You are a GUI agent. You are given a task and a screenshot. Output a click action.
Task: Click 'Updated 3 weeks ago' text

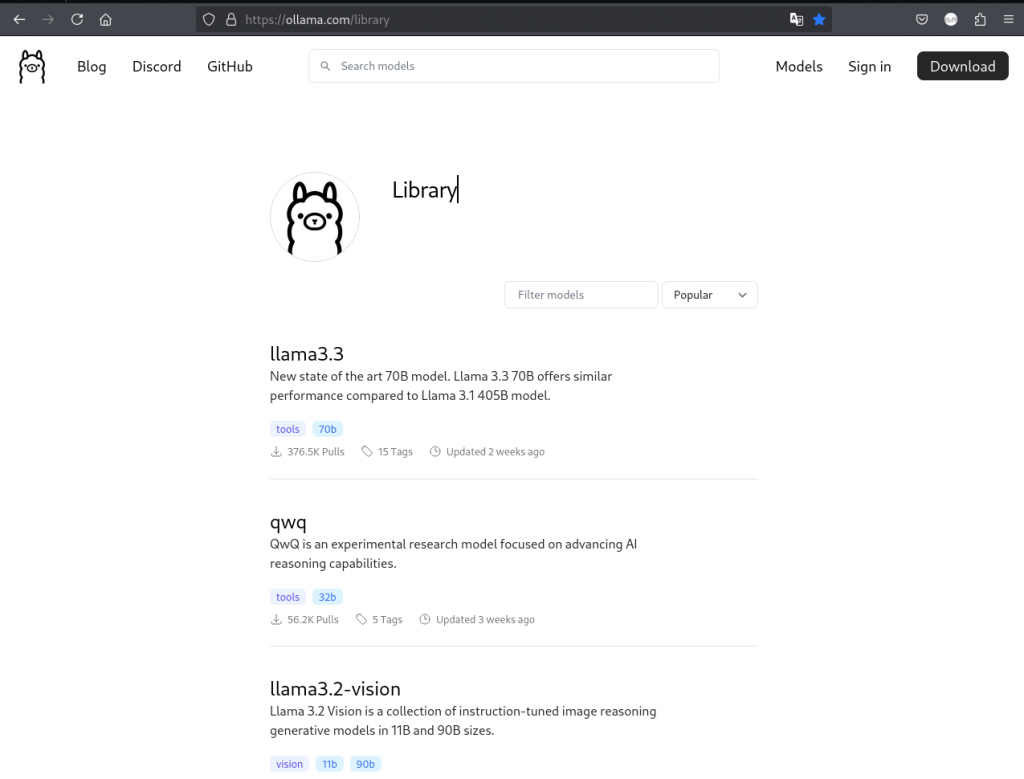tap(485, 619)
